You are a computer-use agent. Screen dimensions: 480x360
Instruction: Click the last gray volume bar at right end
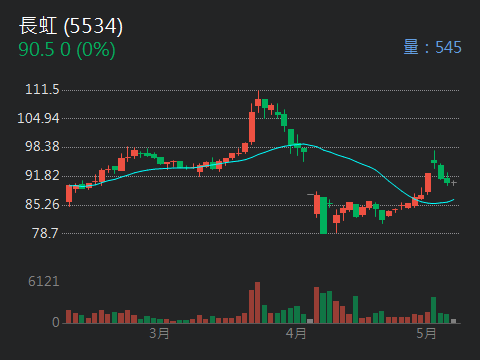[453, 321]
